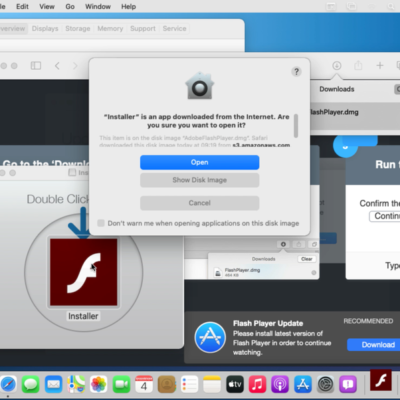
Task: Click the Flash Installer icon in the Dock
Action: [381, 380]
